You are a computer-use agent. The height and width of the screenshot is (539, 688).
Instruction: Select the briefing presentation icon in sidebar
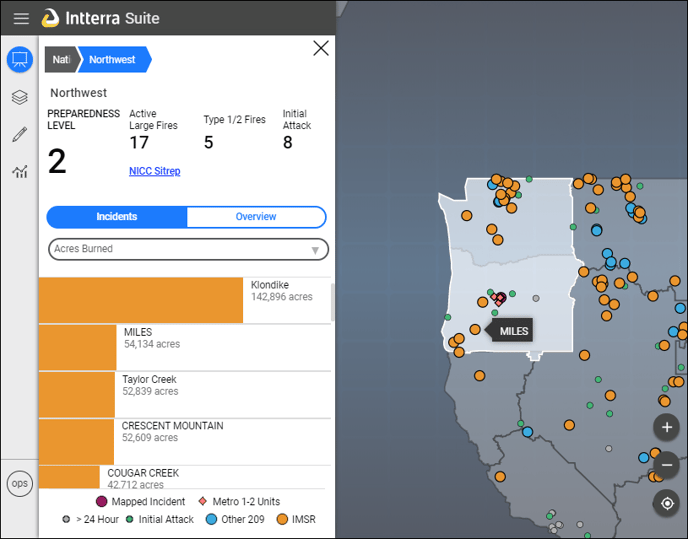click(20, 59)
